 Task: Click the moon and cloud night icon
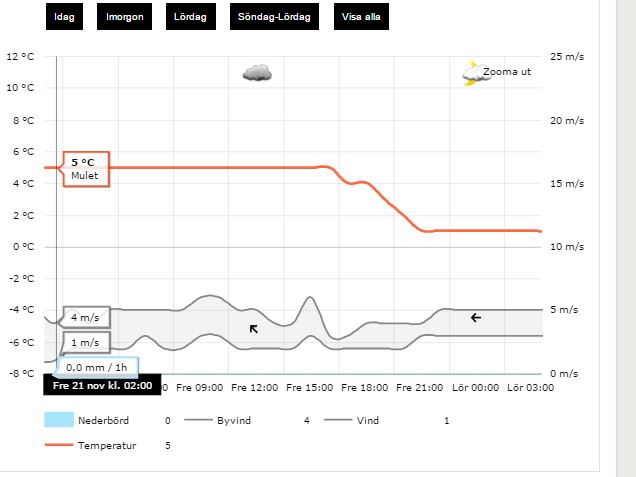point(471,73)
